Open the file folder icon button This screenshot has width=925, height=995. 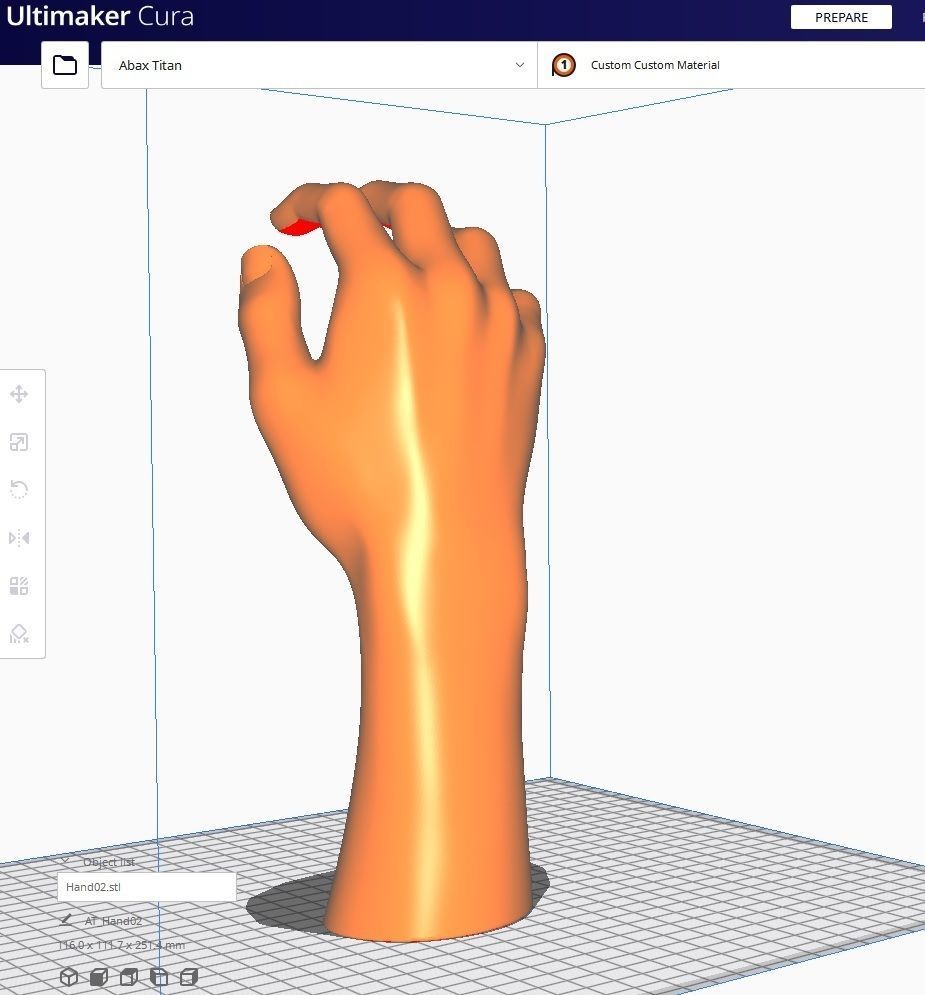pyautogui.click(x=65, y=65)
